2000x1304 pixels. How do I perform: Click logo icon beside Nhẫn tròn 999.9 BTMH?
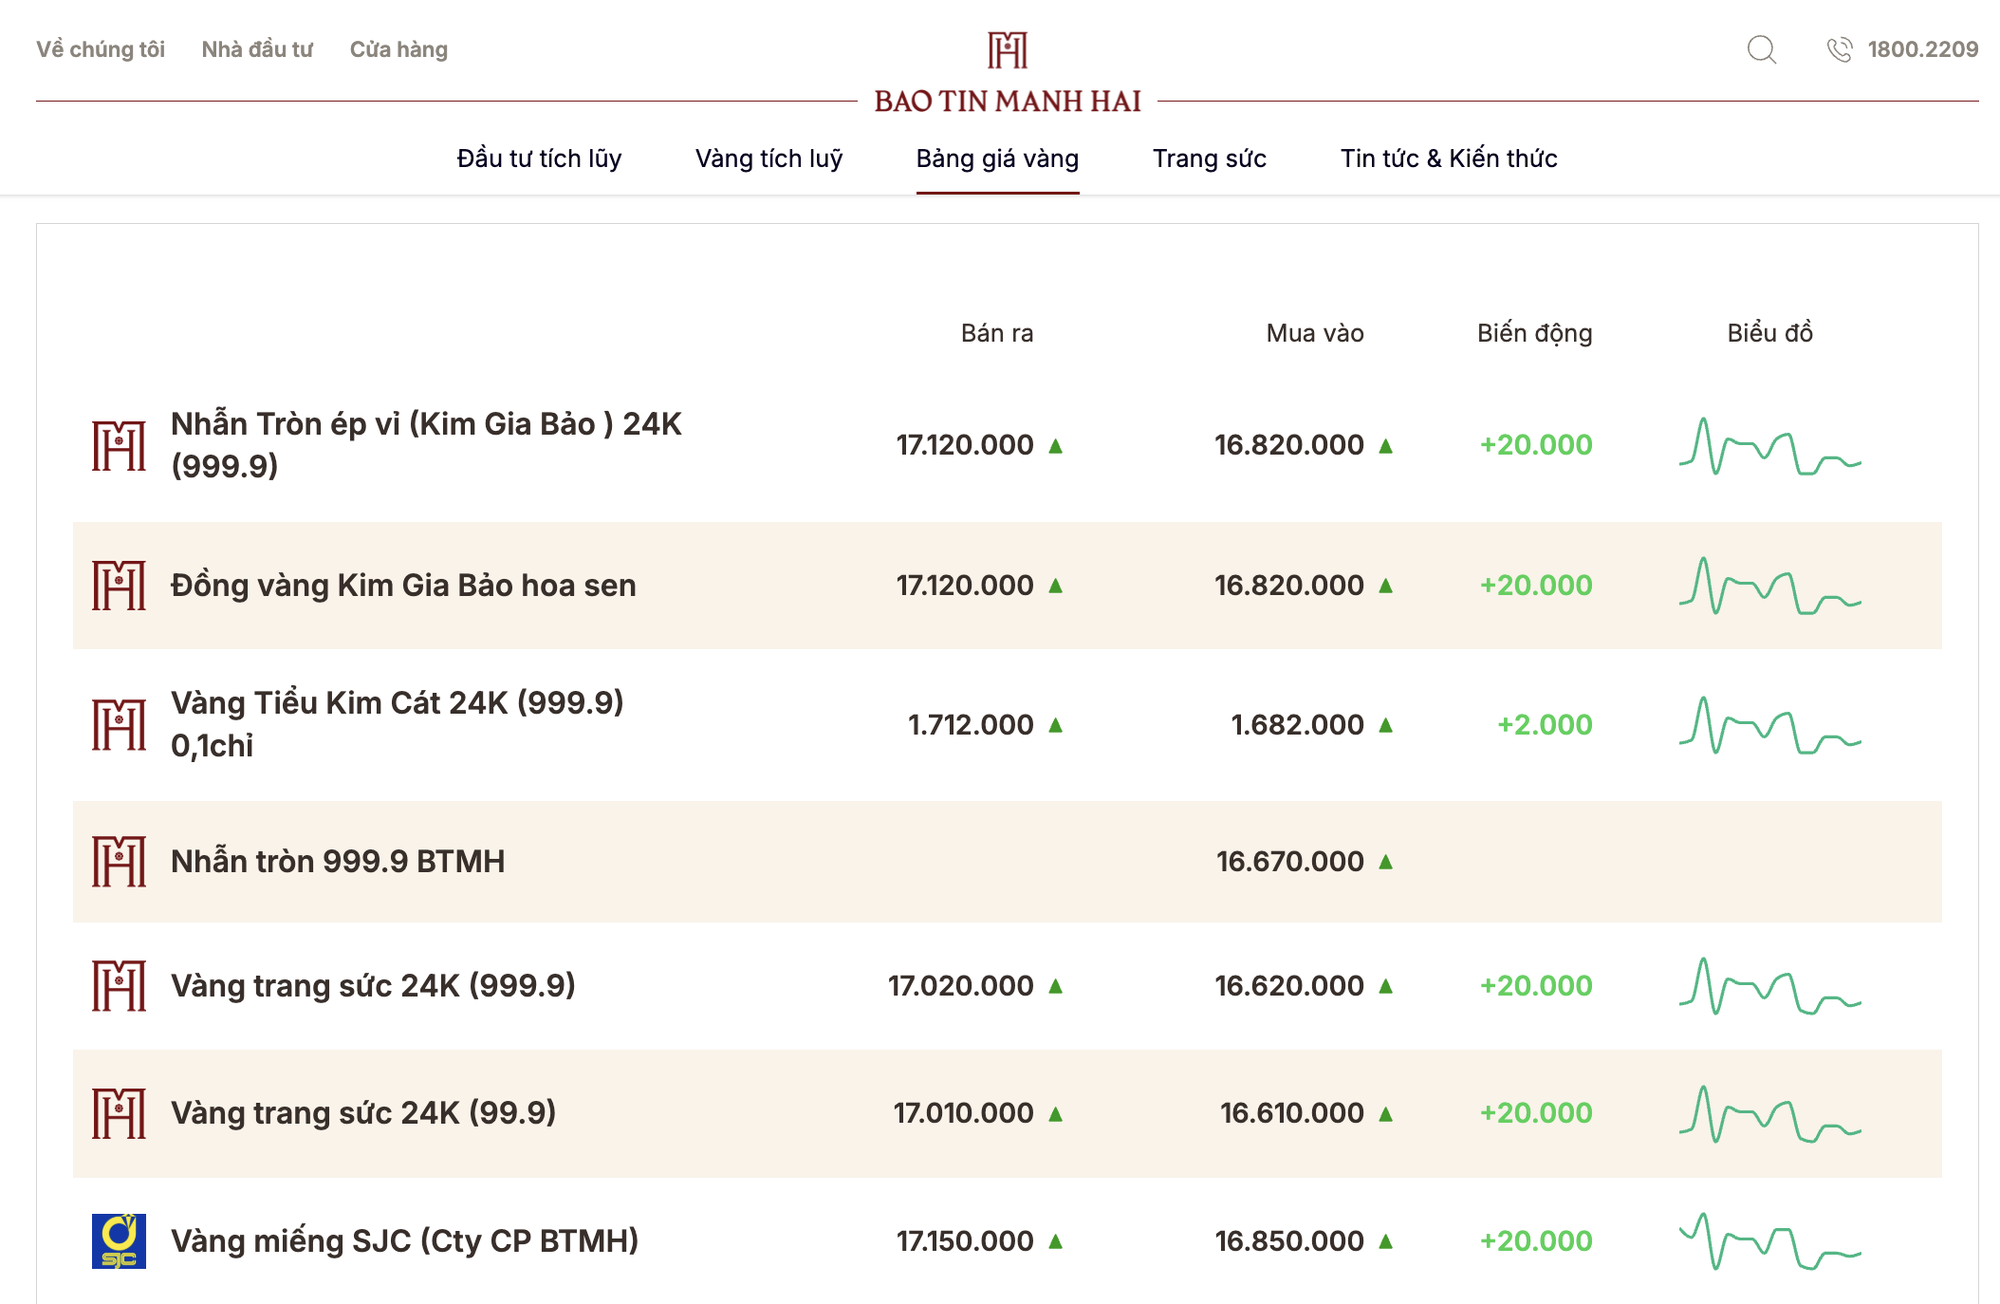[x=119, y=861]
